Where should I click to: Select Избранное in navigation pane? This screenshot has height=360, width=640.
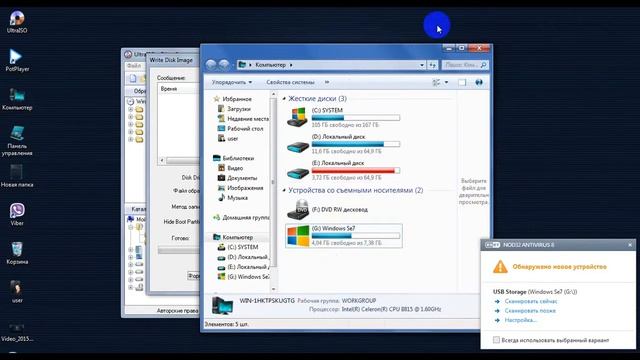click(233, 99)
